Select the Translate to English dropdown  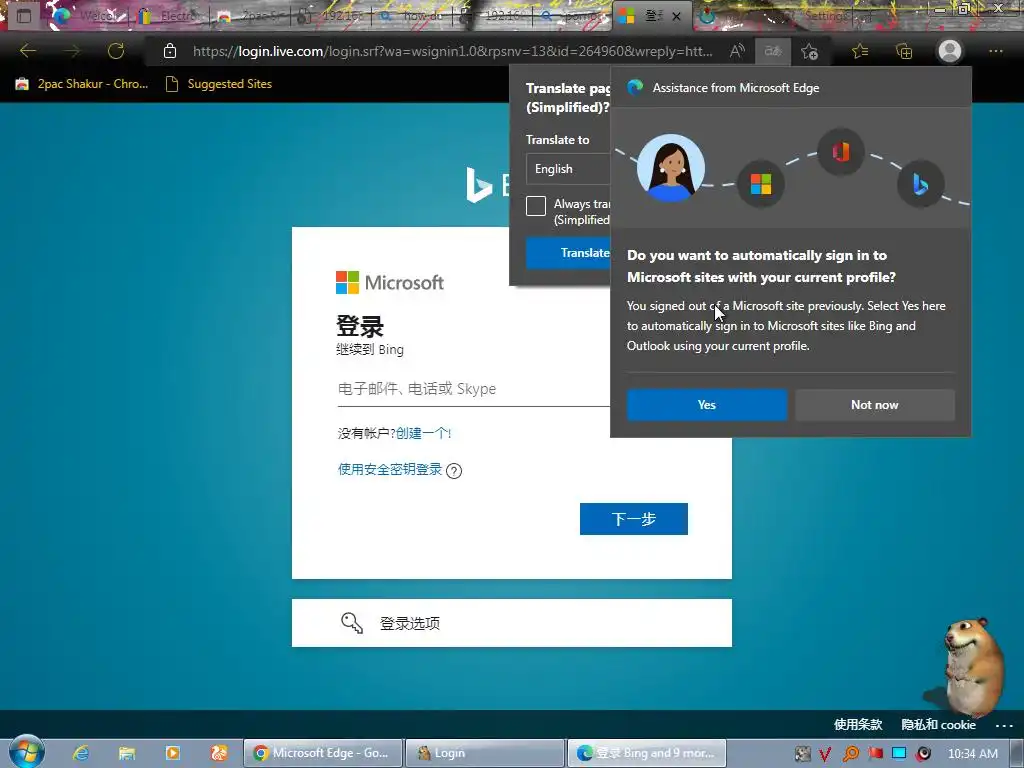tap(568, 169)
